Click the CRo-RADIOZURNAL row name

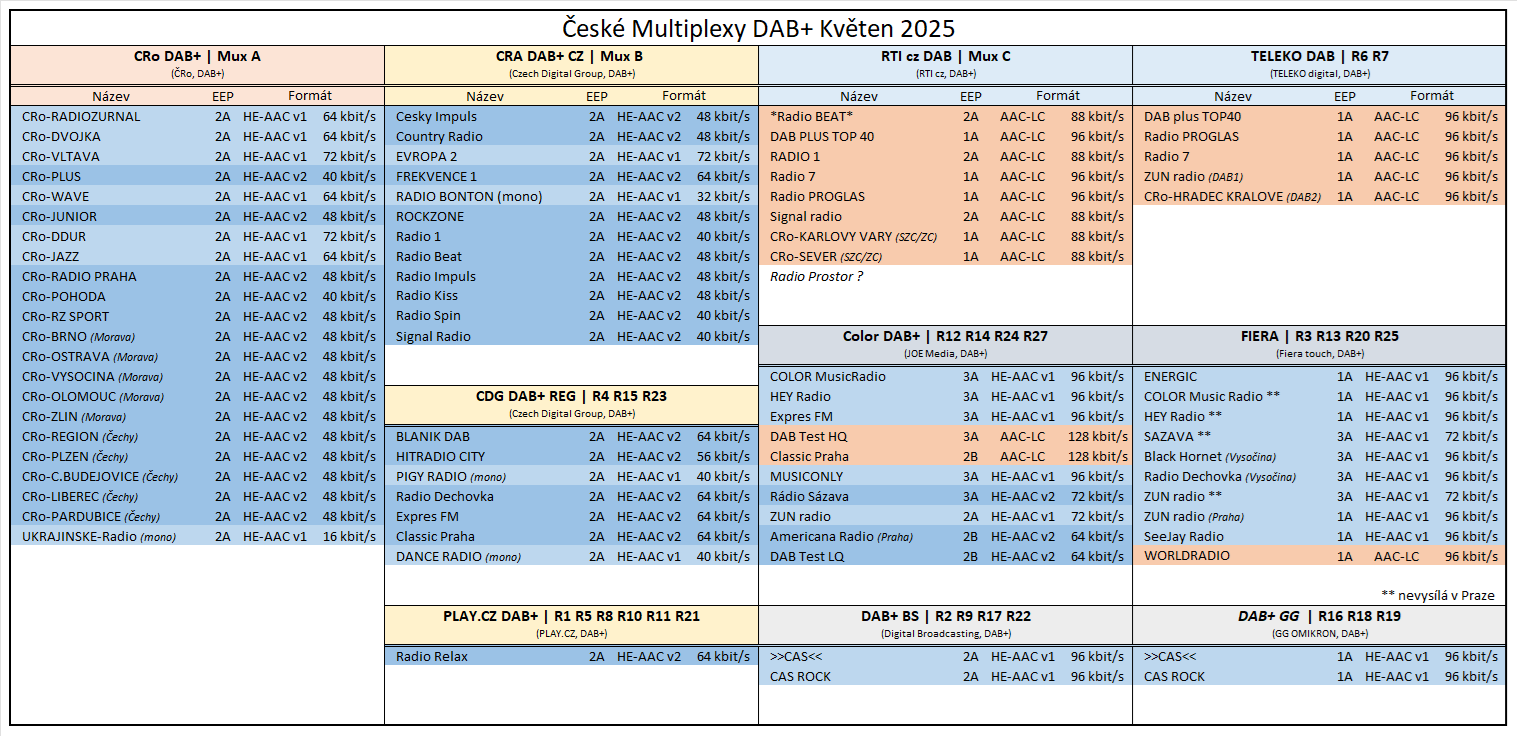point(81,116)
